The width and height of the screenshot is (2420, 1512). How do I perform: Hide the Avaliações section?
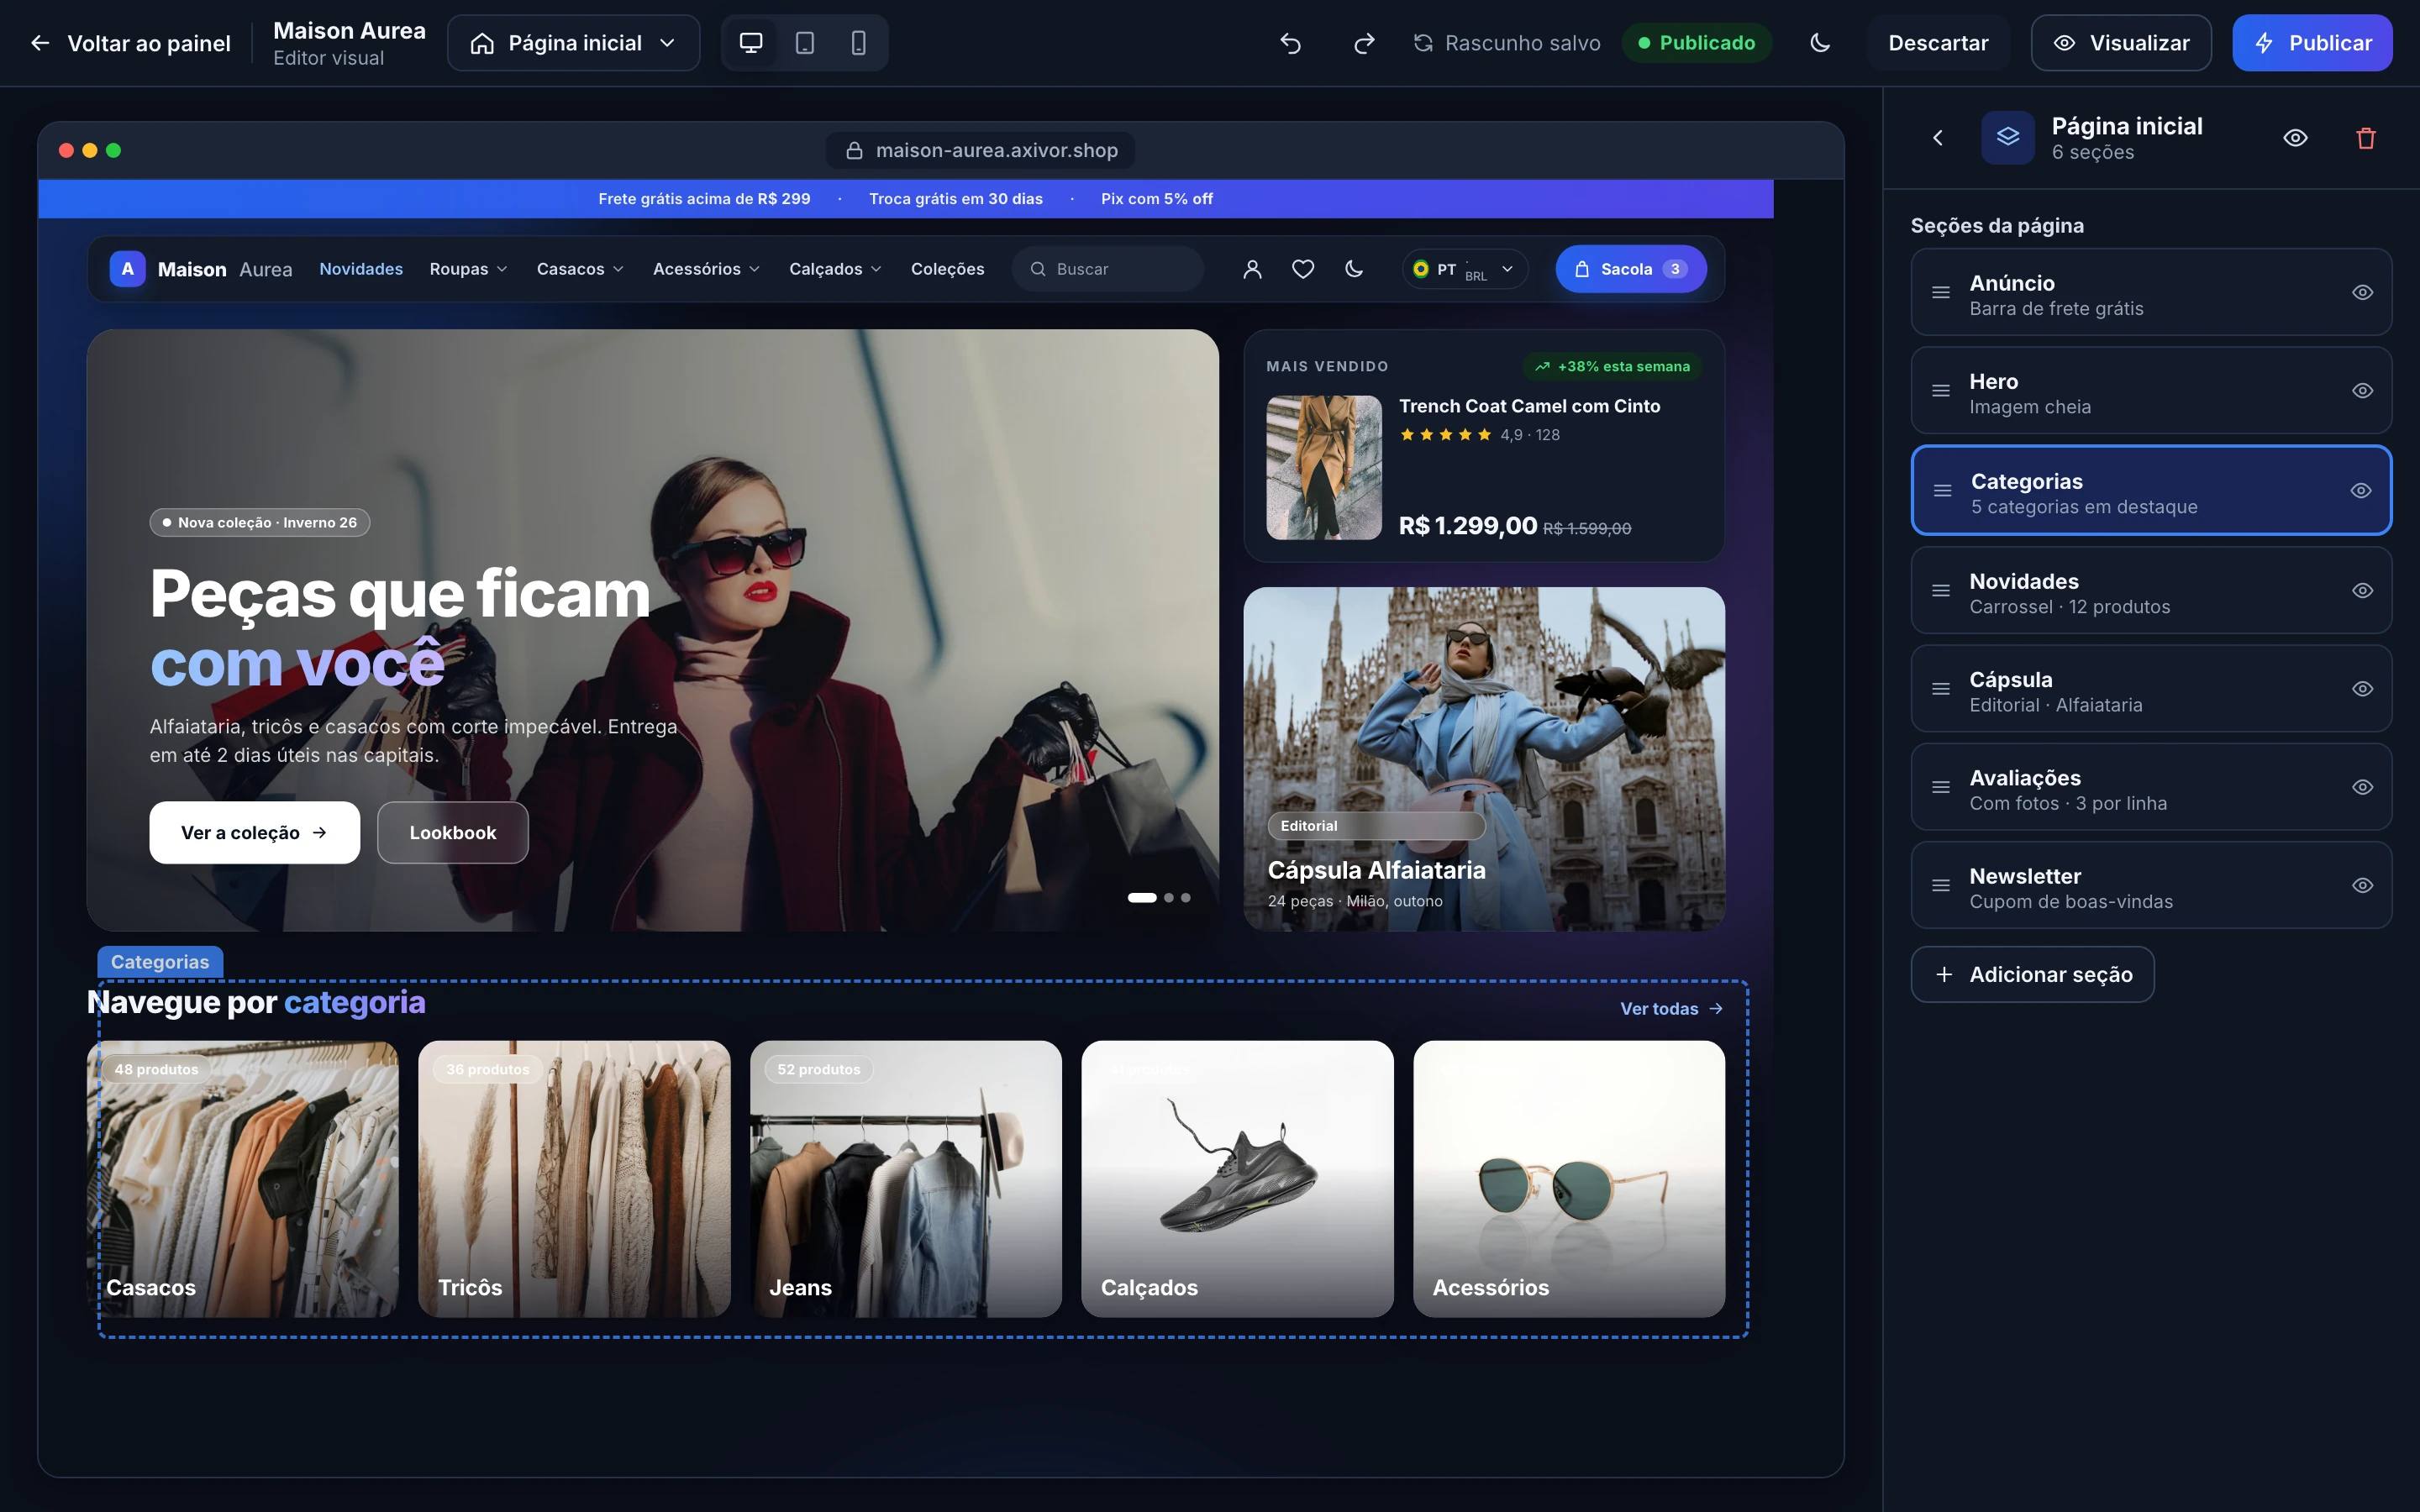pyautogui.click(x=2363, y=788)
